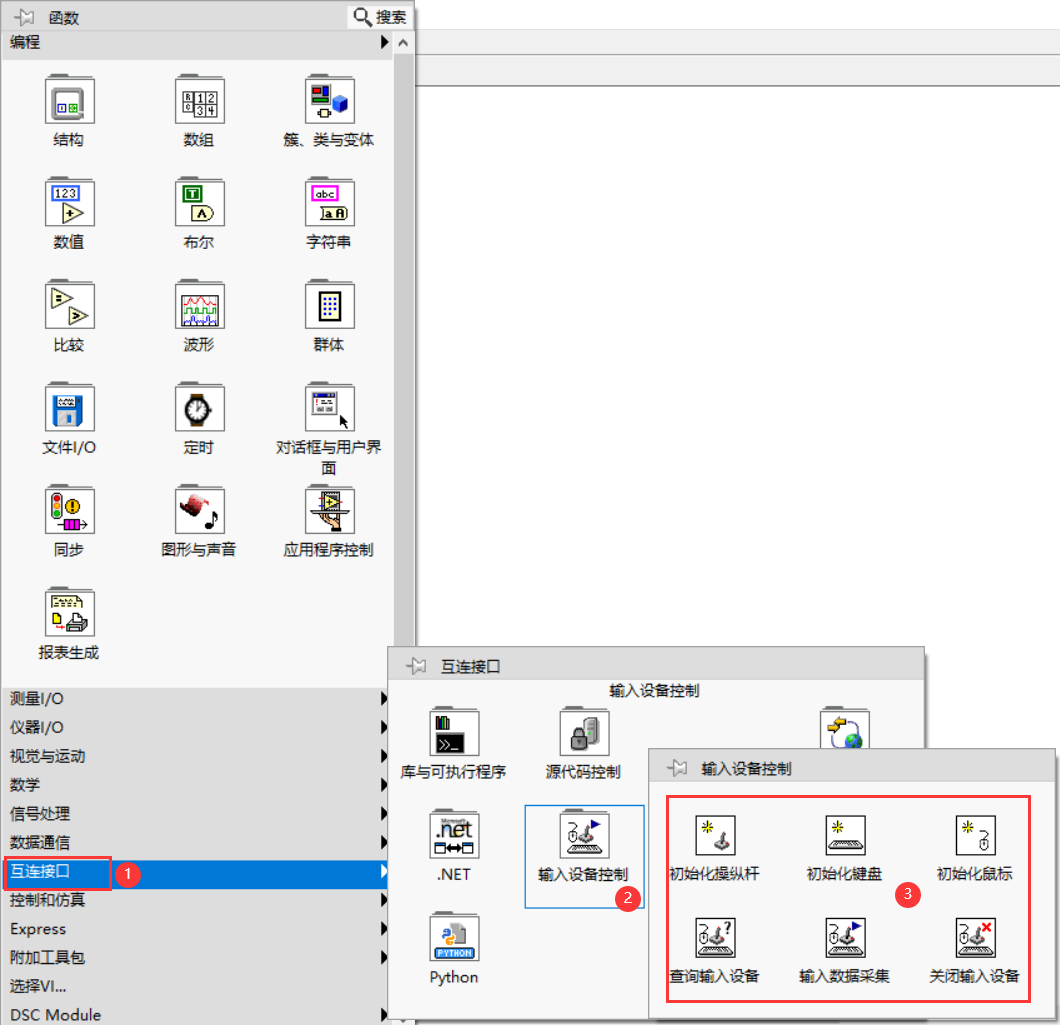
Task: Open the 报表生成 palette icon
Action: tap(69, 612)
